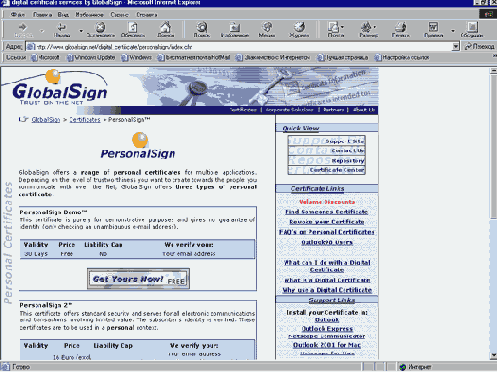Click the vertical scrollbar down arrow
This screenshot has height=372, width=497.
pos(493,356)
